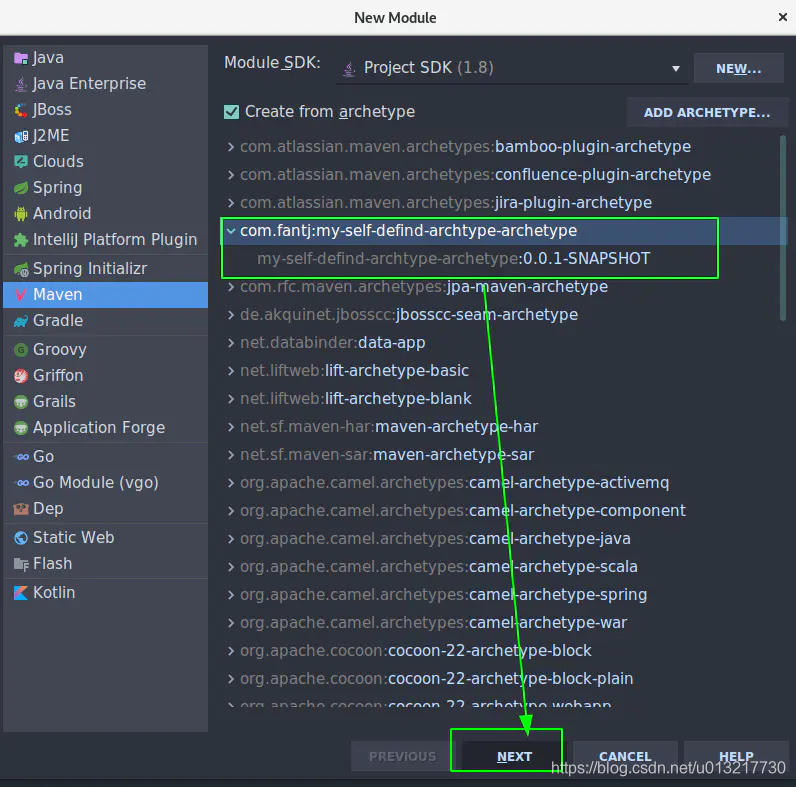Select camel-archetype-scala entry
This screenshot has width=796, height=787.
[x=503, y=567]
